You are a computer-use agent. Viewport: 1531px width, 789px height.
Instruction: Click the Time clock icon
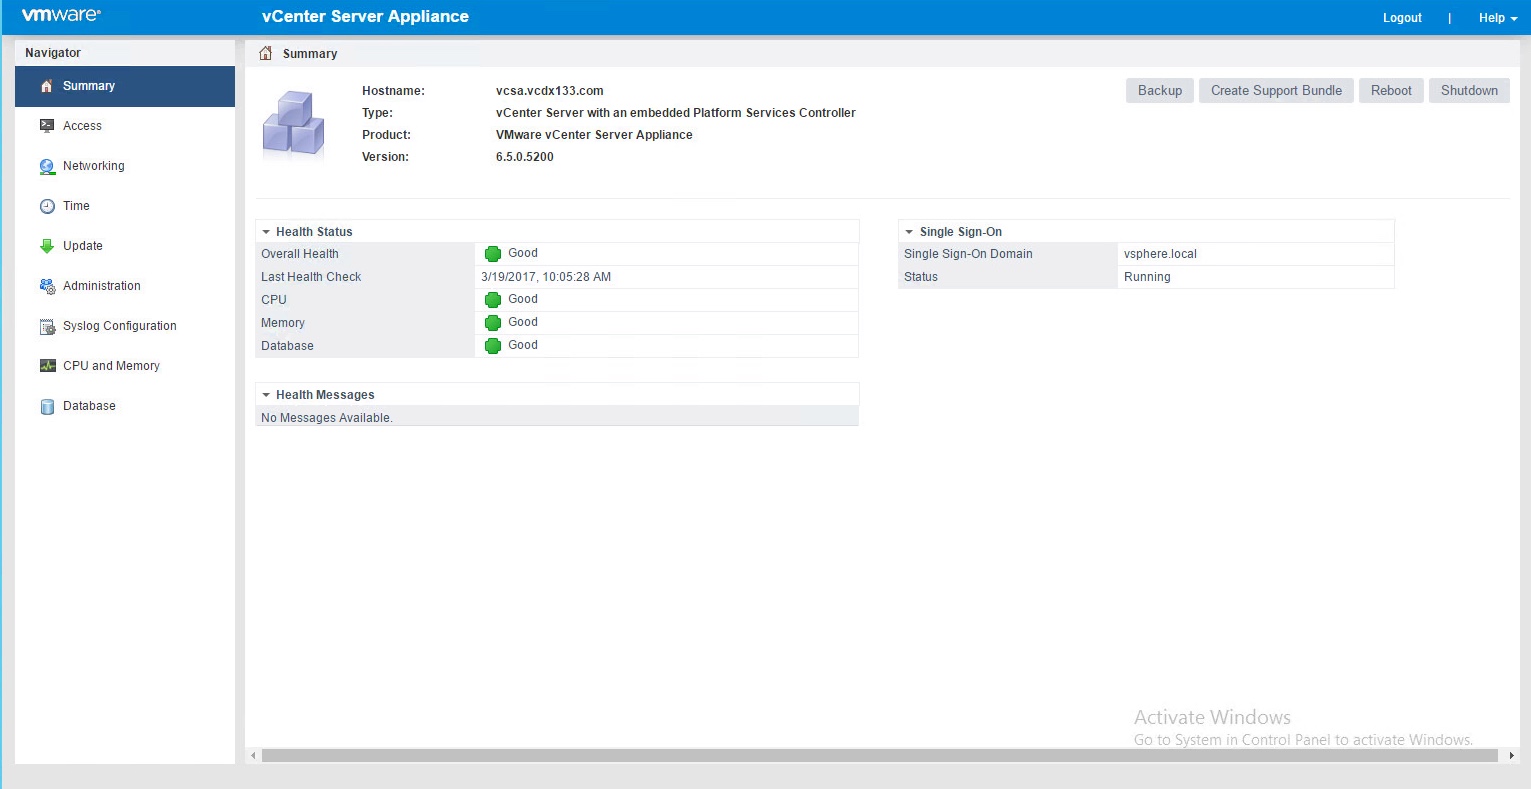pyautogui.click(x=47, y=206)
